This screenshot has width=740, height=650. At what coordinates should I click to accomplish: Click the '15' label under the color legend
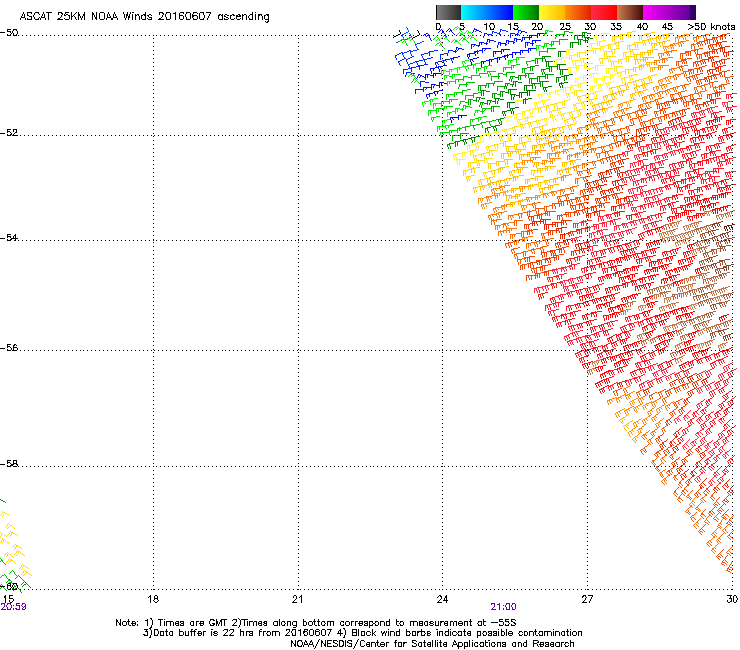pos(513,27)
